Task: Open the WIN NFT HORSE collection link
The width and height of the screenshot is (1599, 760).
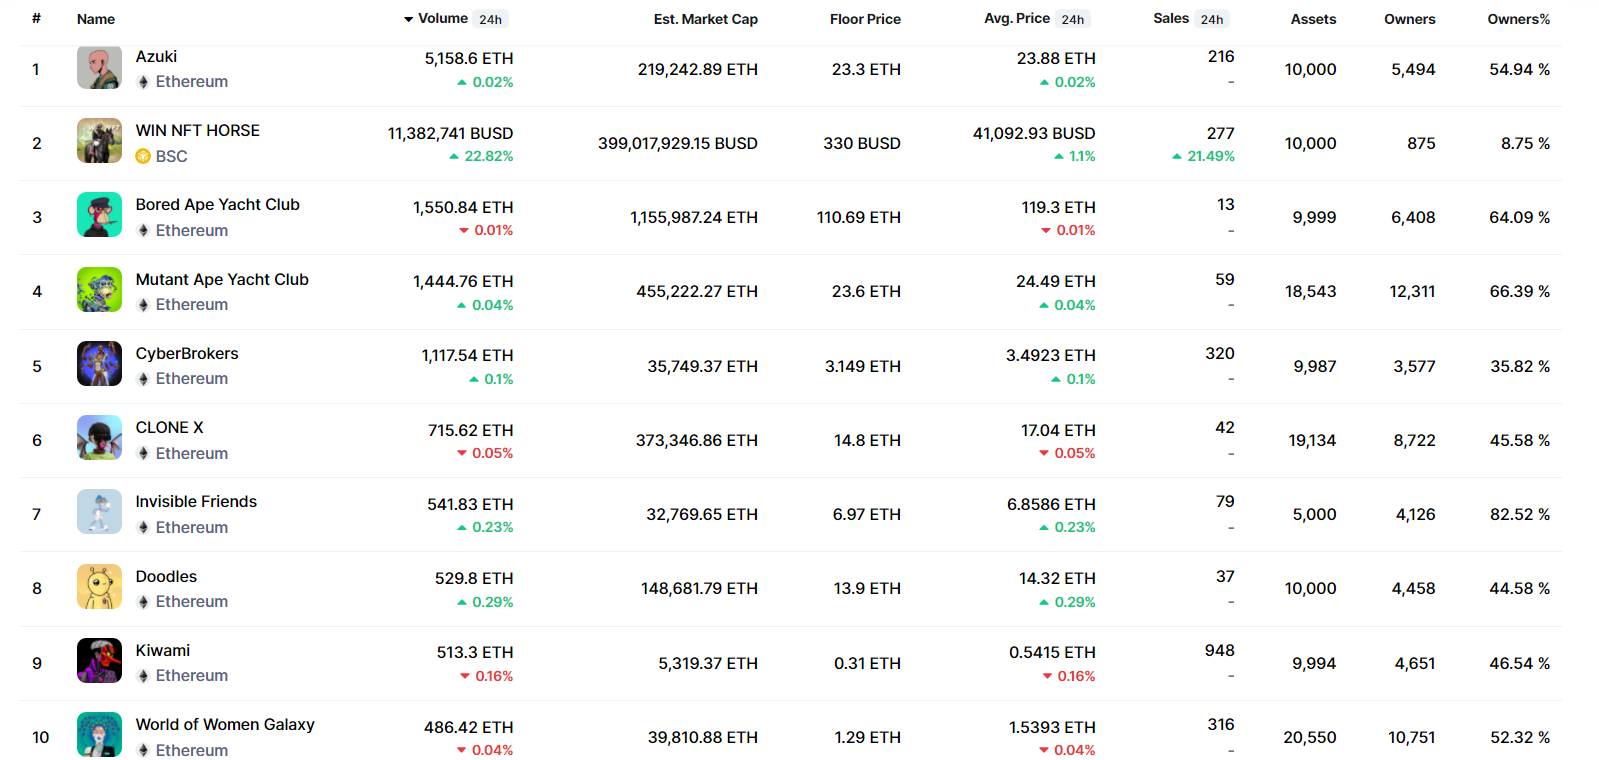Action: 198,130
